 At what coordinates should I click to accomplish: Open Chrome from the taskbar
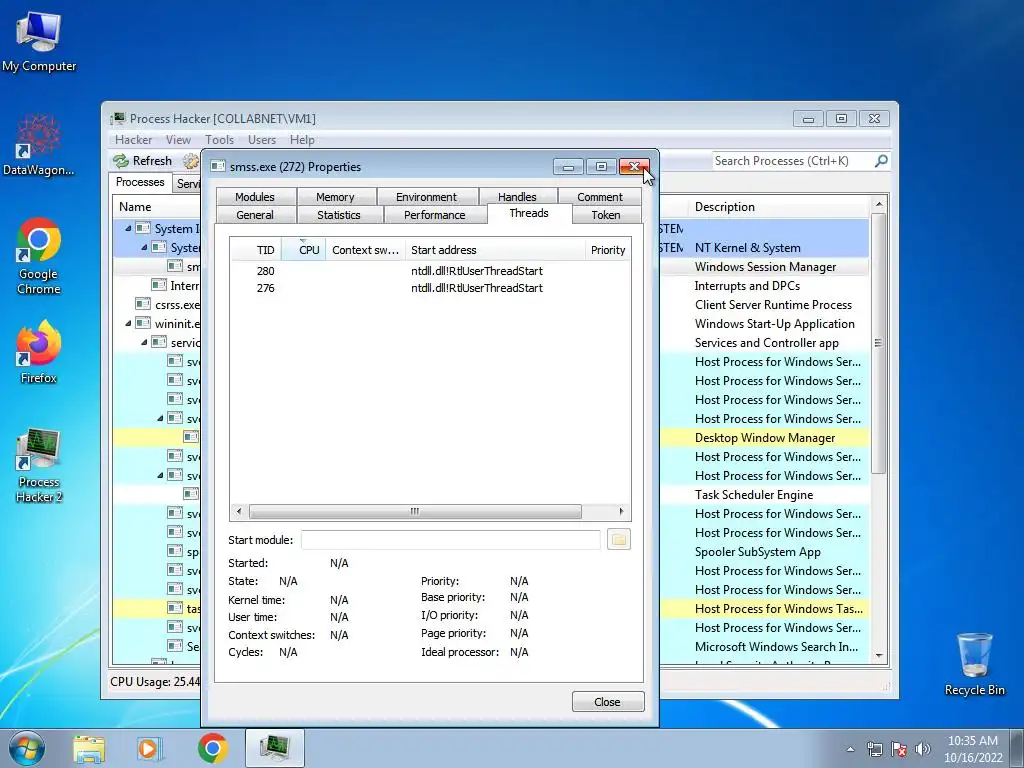212,748
